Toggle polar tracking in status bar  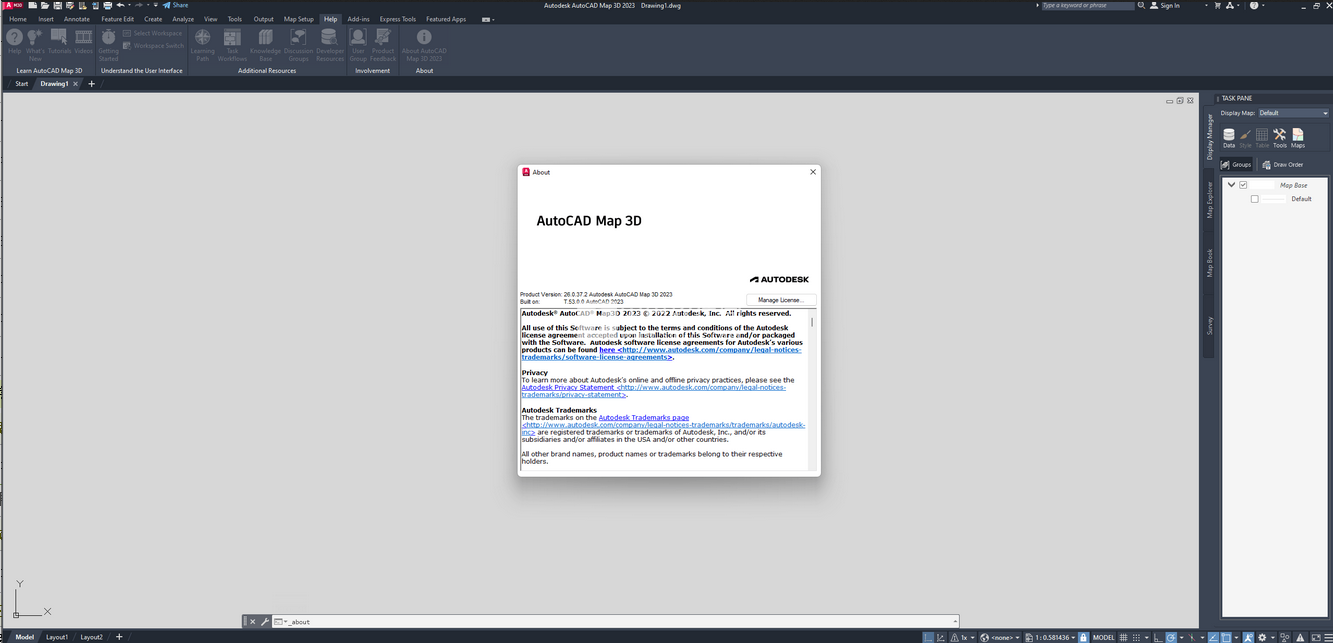pyautogui.click(x=1171, y=637)
